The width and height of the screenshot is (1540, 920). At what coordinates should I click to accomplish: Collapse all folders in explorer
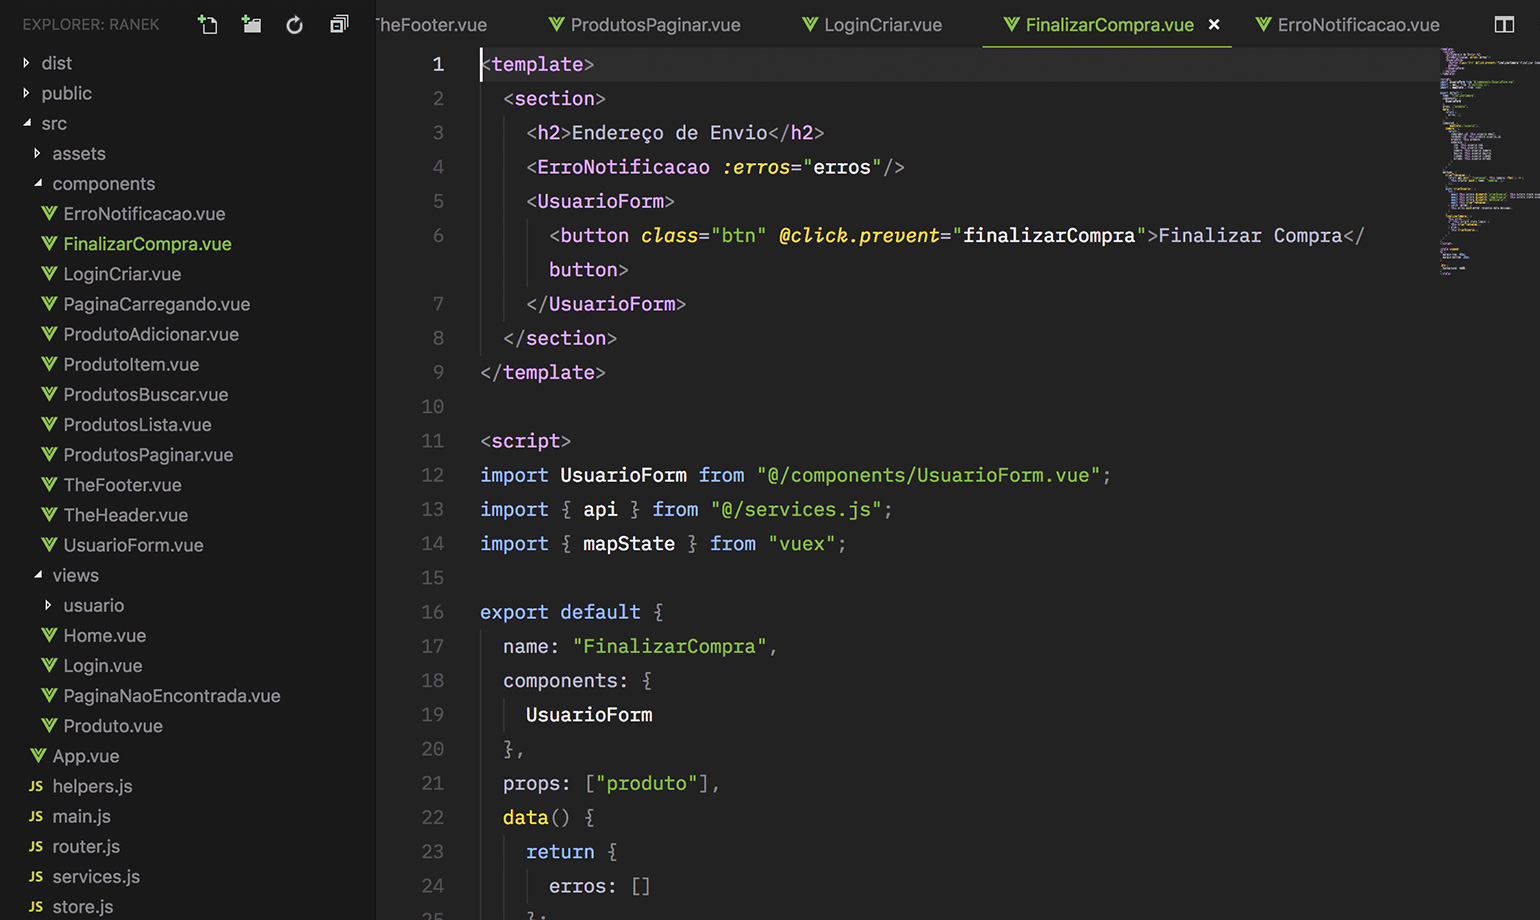(x=339, y=24)
